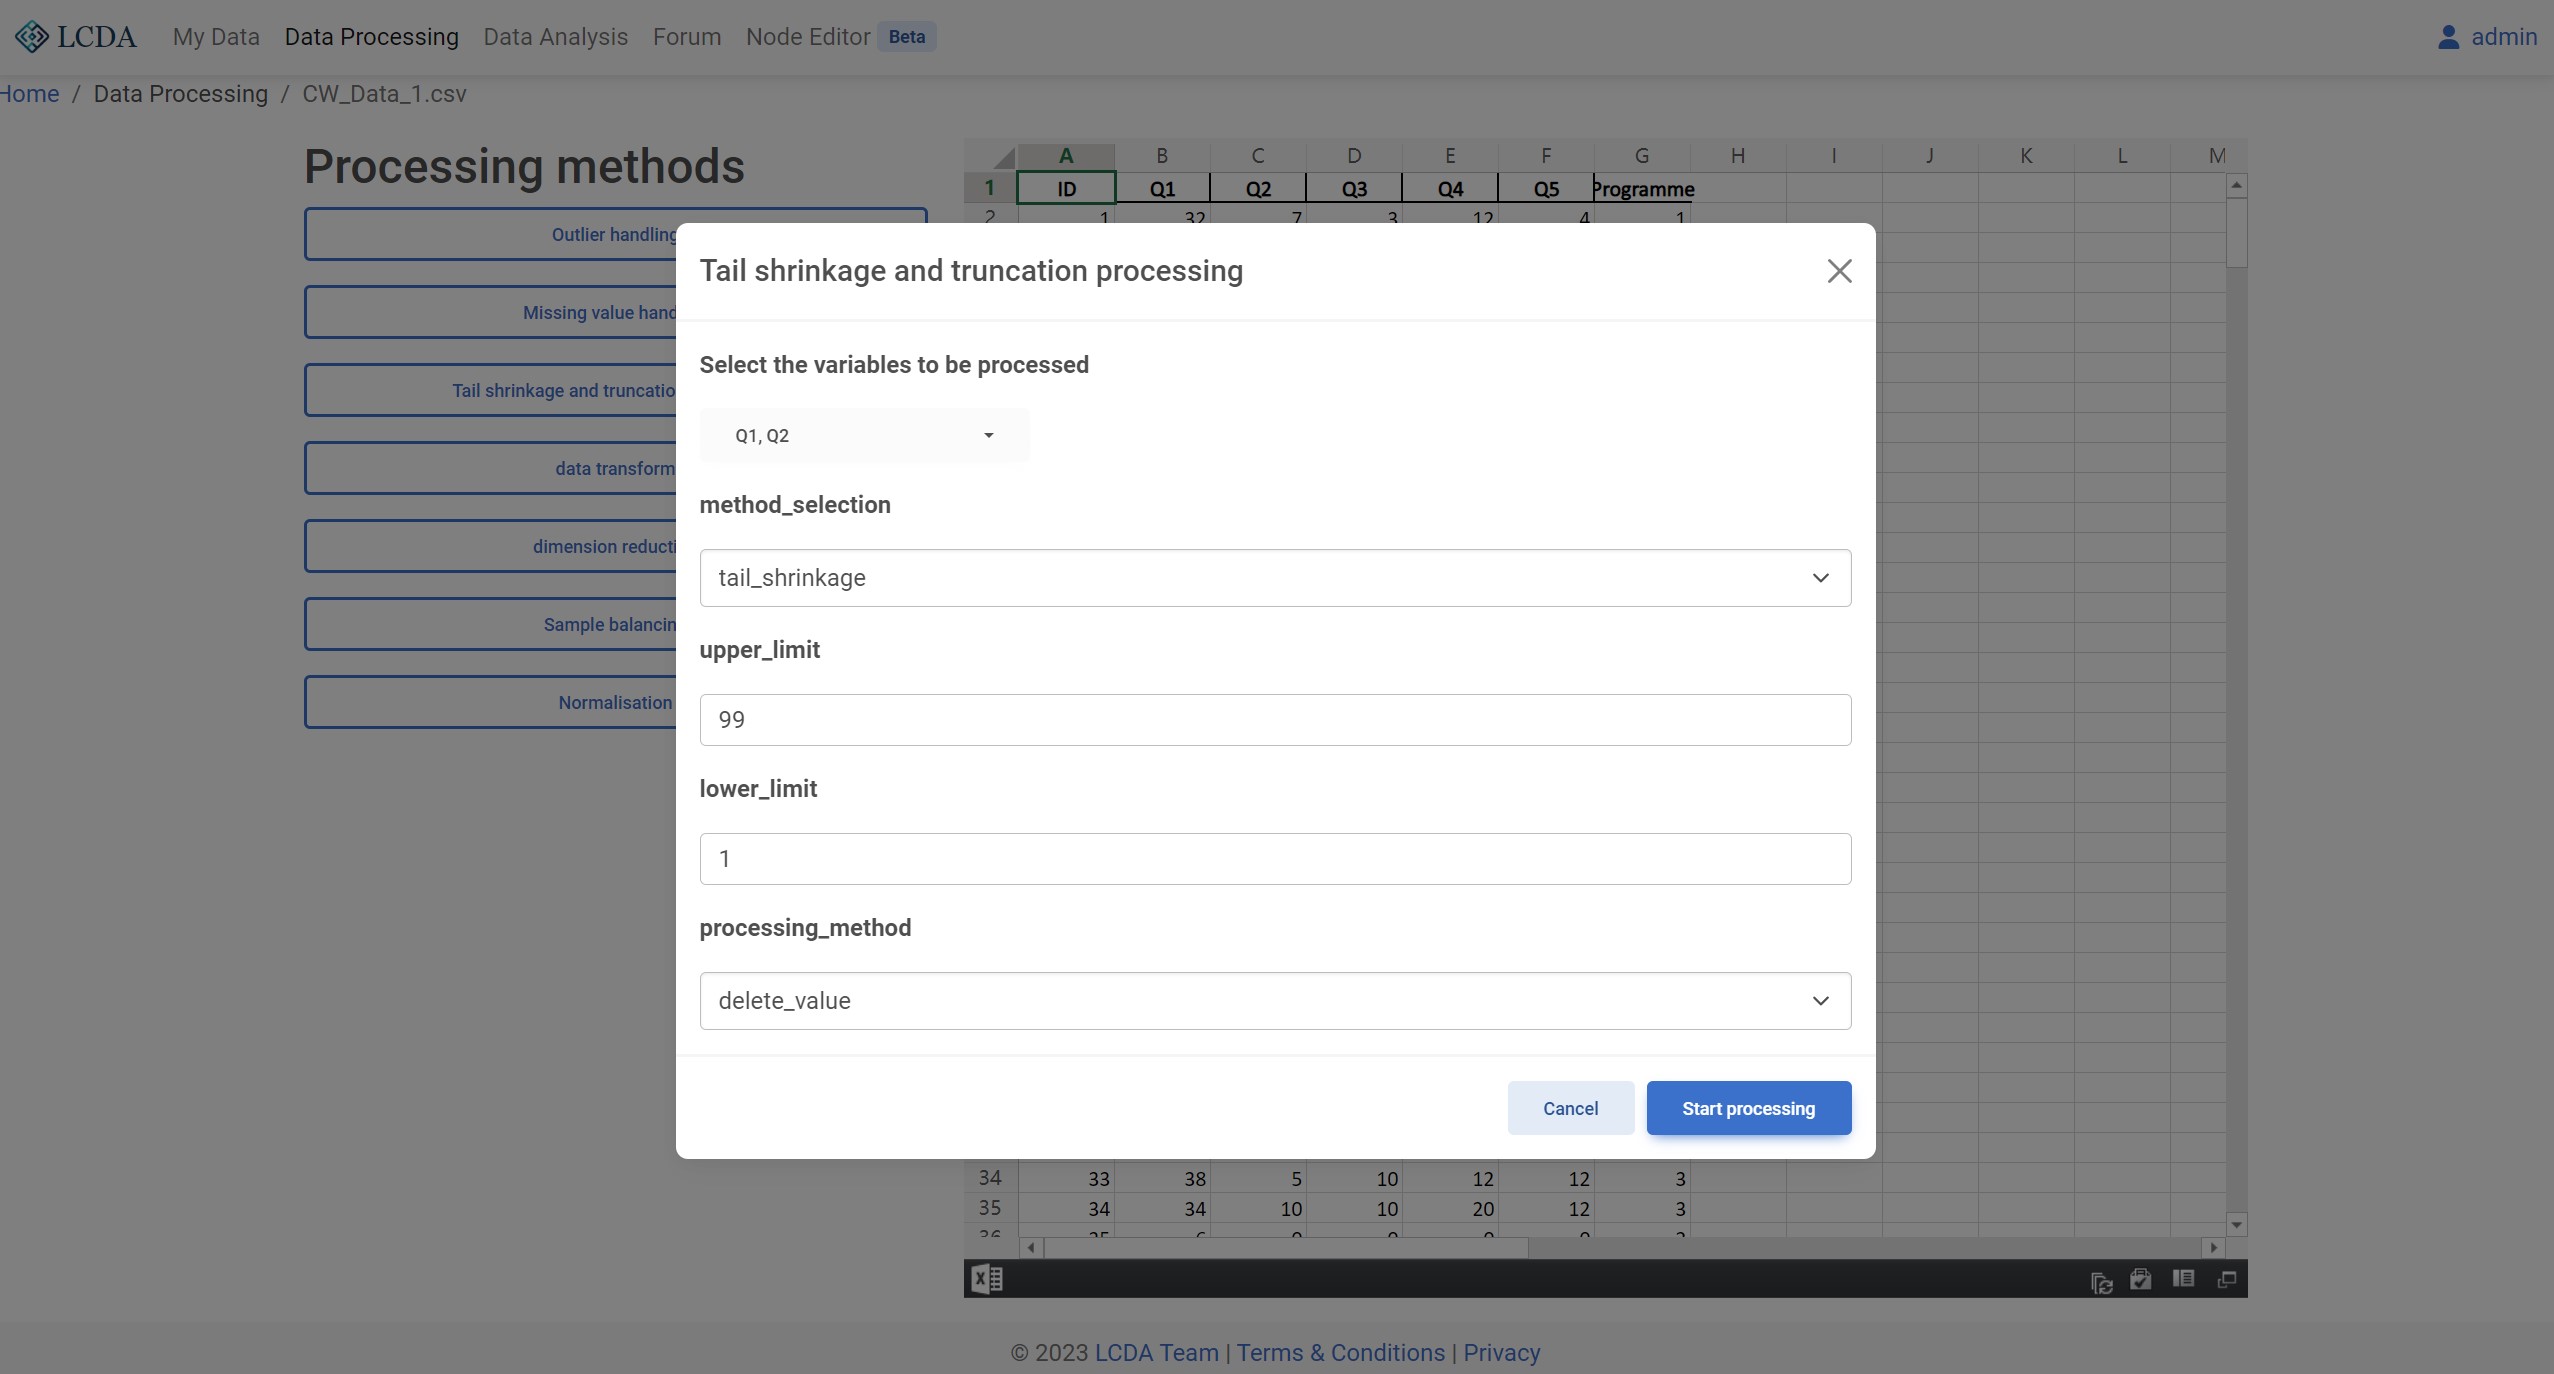The image size is (2554, 1374).
Task: Click the horizontal spreadsheet scrollbar
Action: [x=1284, y=1247]
